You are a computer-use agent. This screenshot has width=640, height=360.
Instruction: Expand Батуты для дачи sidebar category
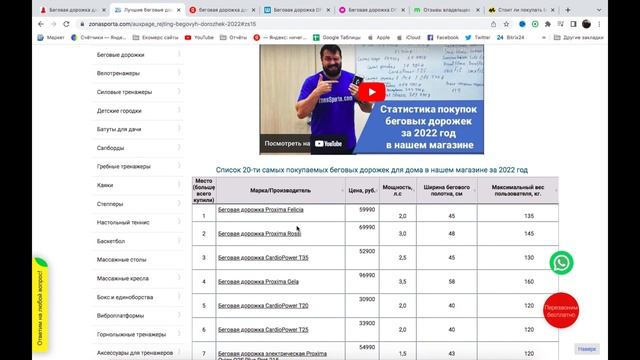(179, 129)
